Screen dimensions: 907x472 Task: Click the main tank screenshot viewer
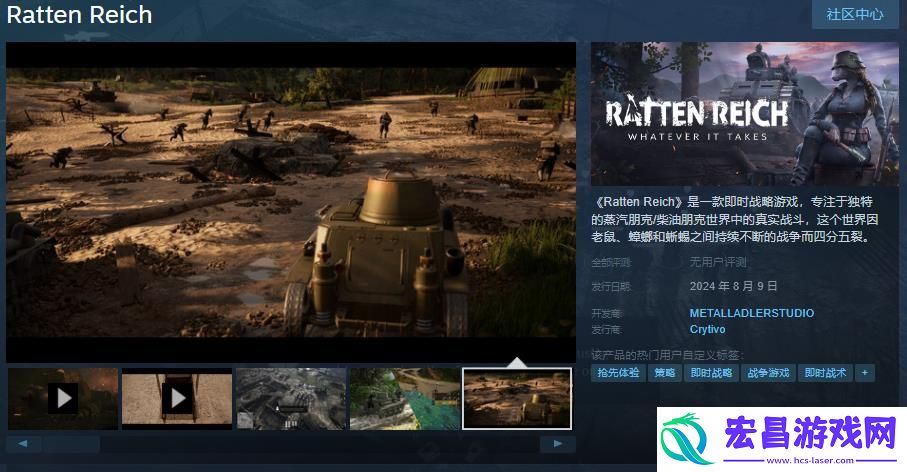tap(291, 202)
